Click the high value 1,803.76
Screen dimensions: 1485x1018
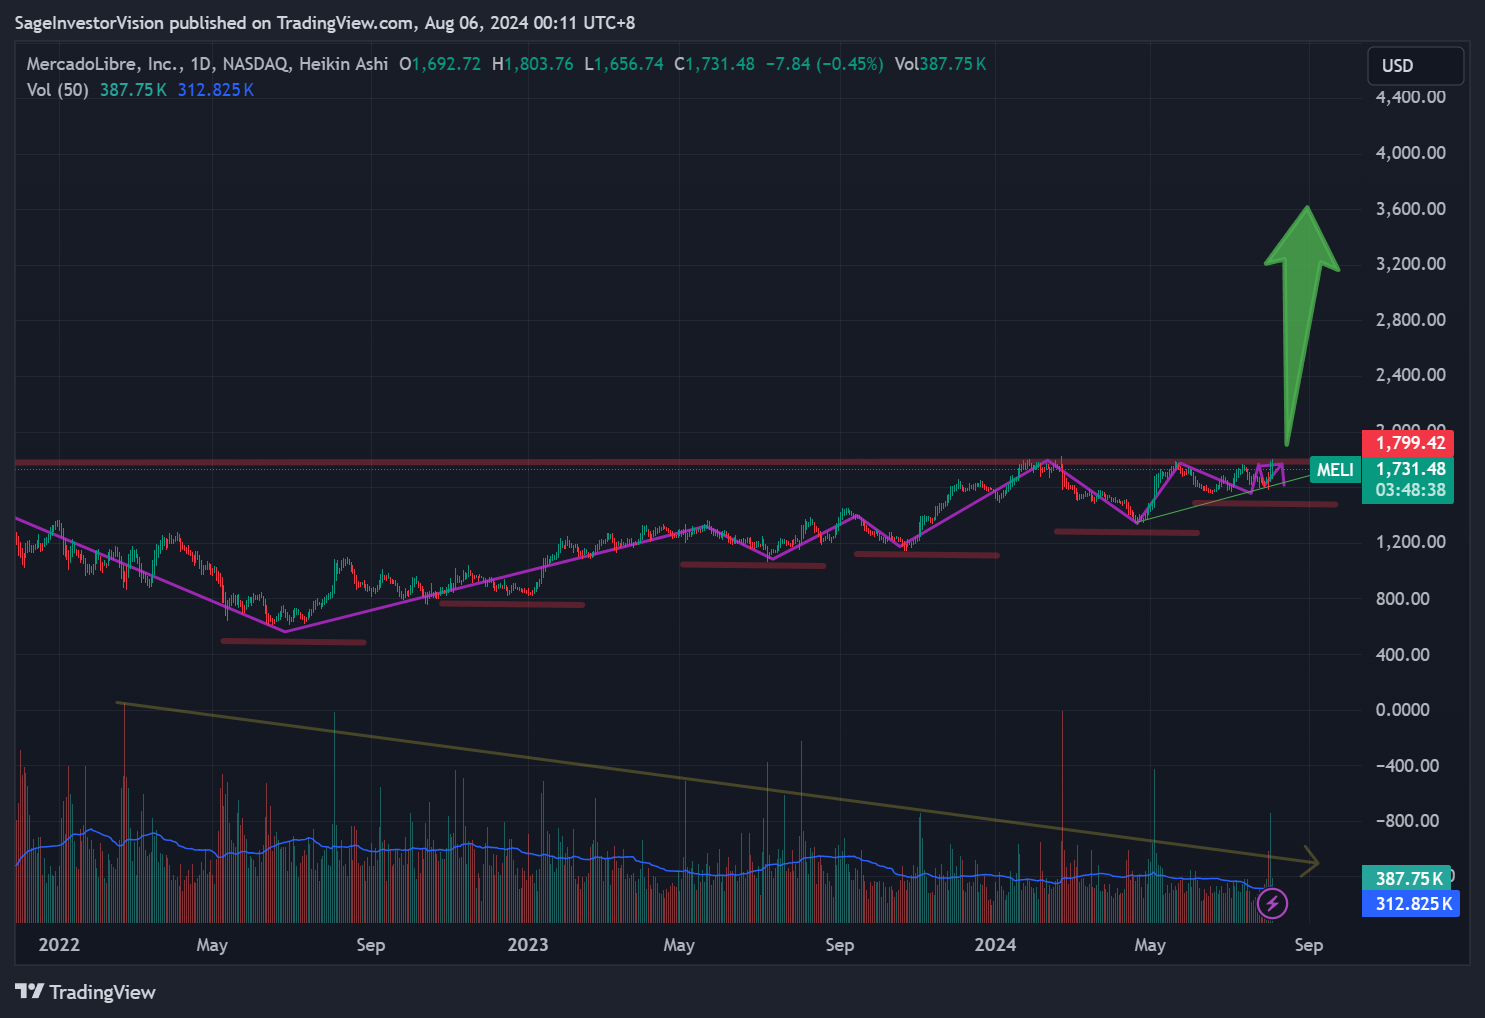[x=538, y=64]
